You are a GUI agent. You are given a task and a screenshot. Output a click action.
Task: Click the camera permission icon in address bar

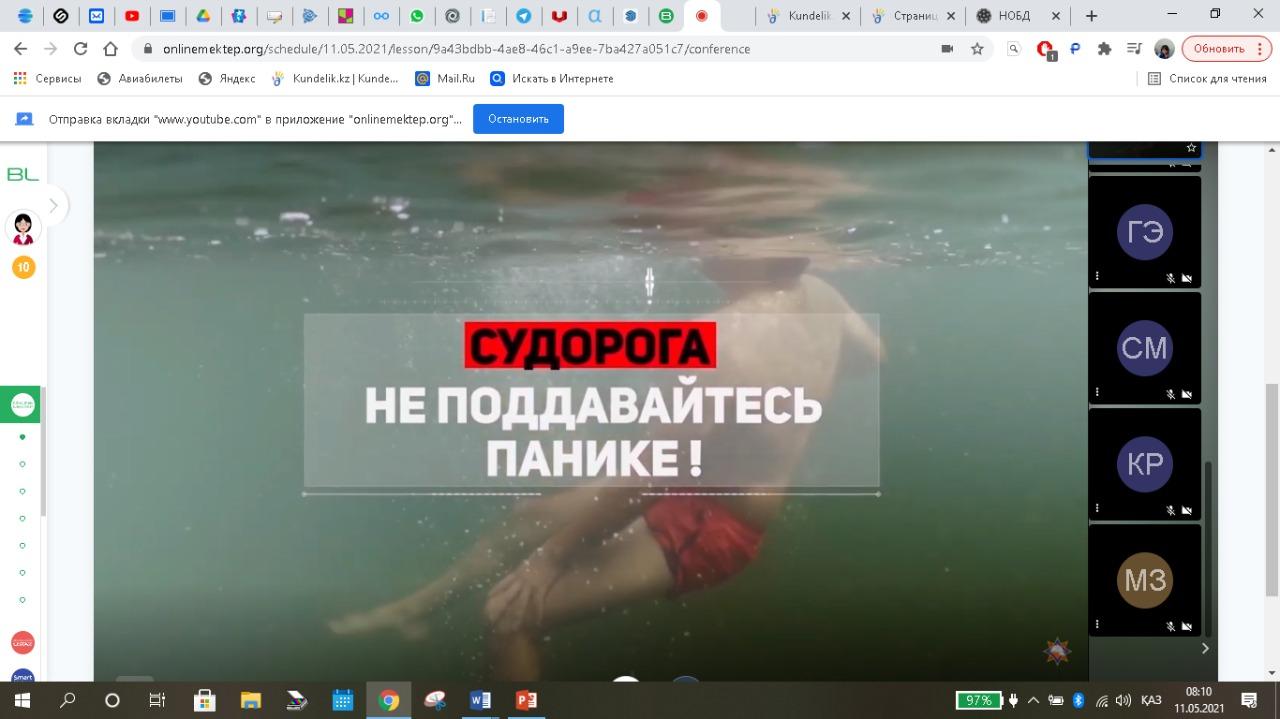click(x=947, y=48)
